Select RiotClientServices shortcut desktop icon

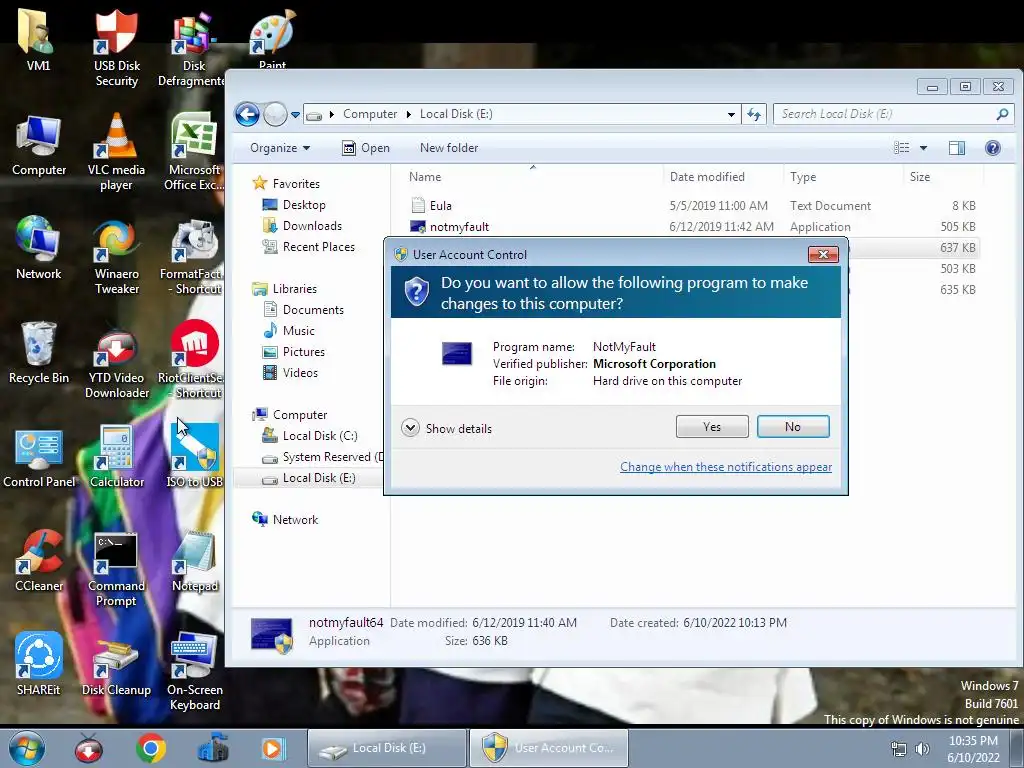(x=191, y=359)
